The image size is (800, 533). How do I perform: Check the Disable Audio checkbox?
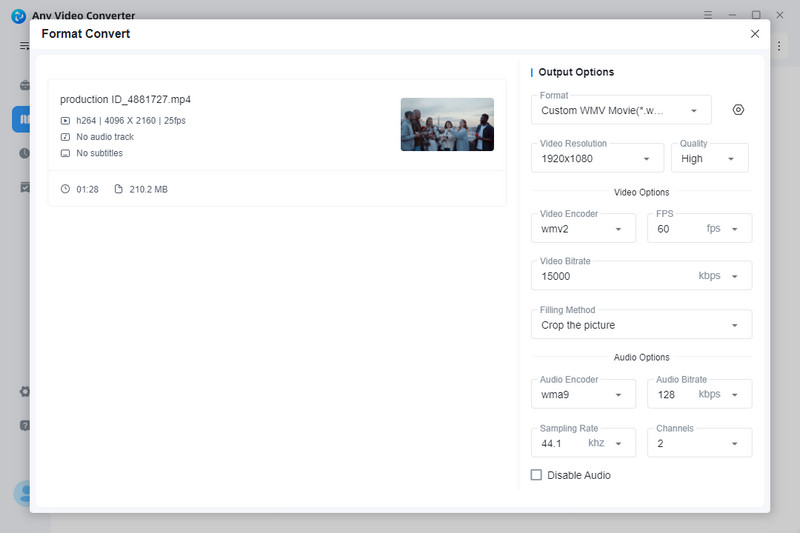(x=536, y=475)
